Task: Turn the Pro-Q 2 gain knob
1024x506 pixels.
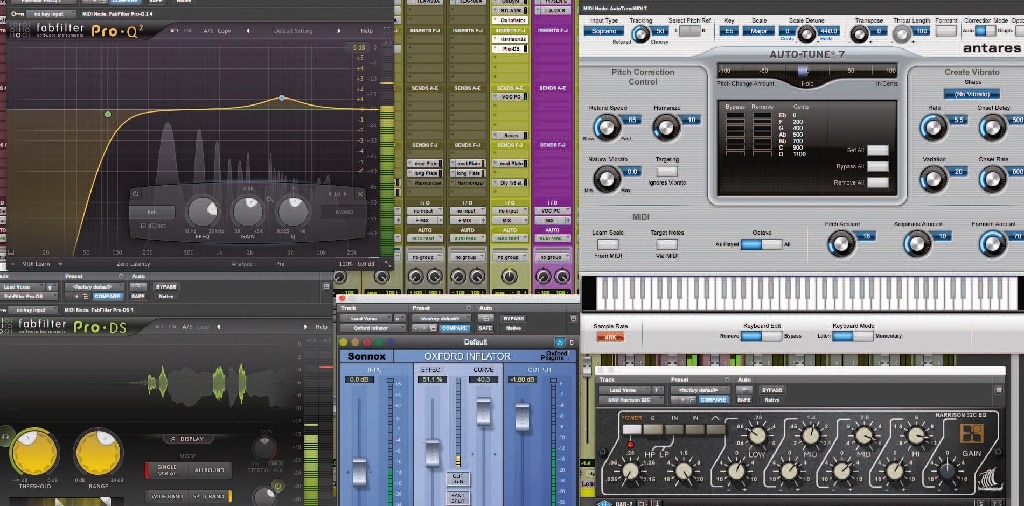Action: (248, 212)
